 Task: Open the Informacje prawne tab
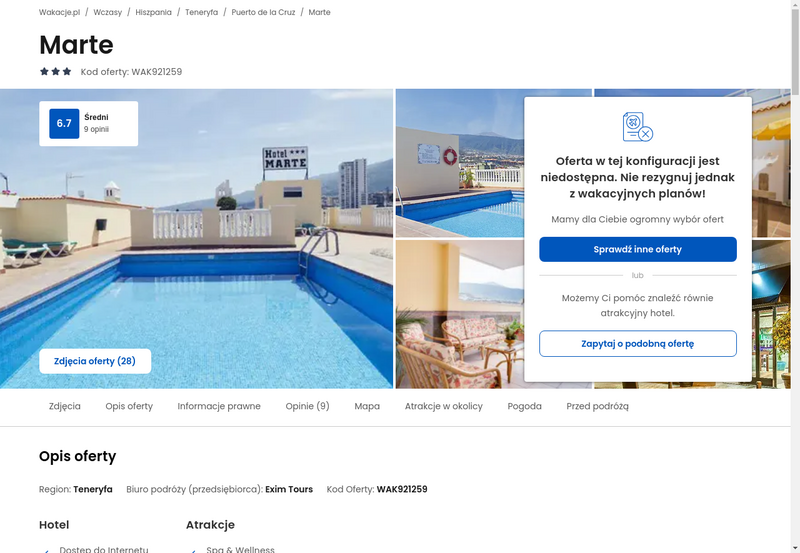[x=219, y=406]
